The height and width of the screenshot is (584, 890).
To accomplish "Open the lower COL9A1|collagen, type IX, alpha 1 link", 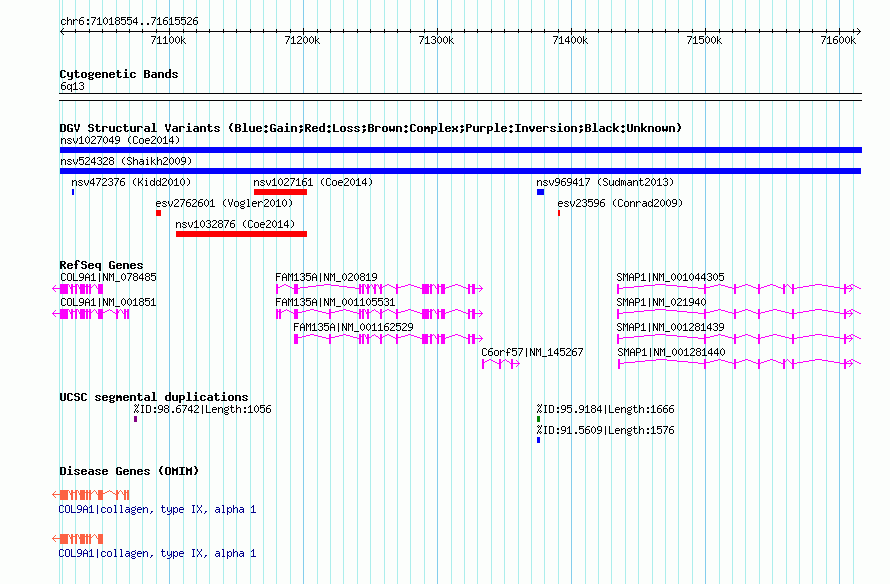I will tap(157, 553).
